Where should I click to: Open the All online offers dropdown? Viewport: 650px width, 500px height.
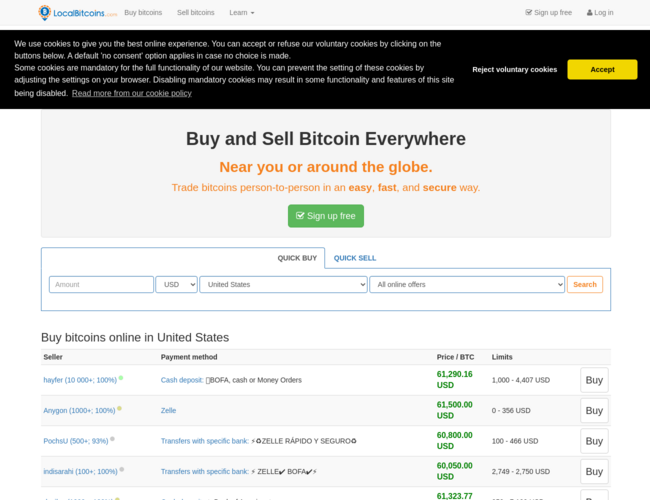pyautogui.click(x=467, y=284)
